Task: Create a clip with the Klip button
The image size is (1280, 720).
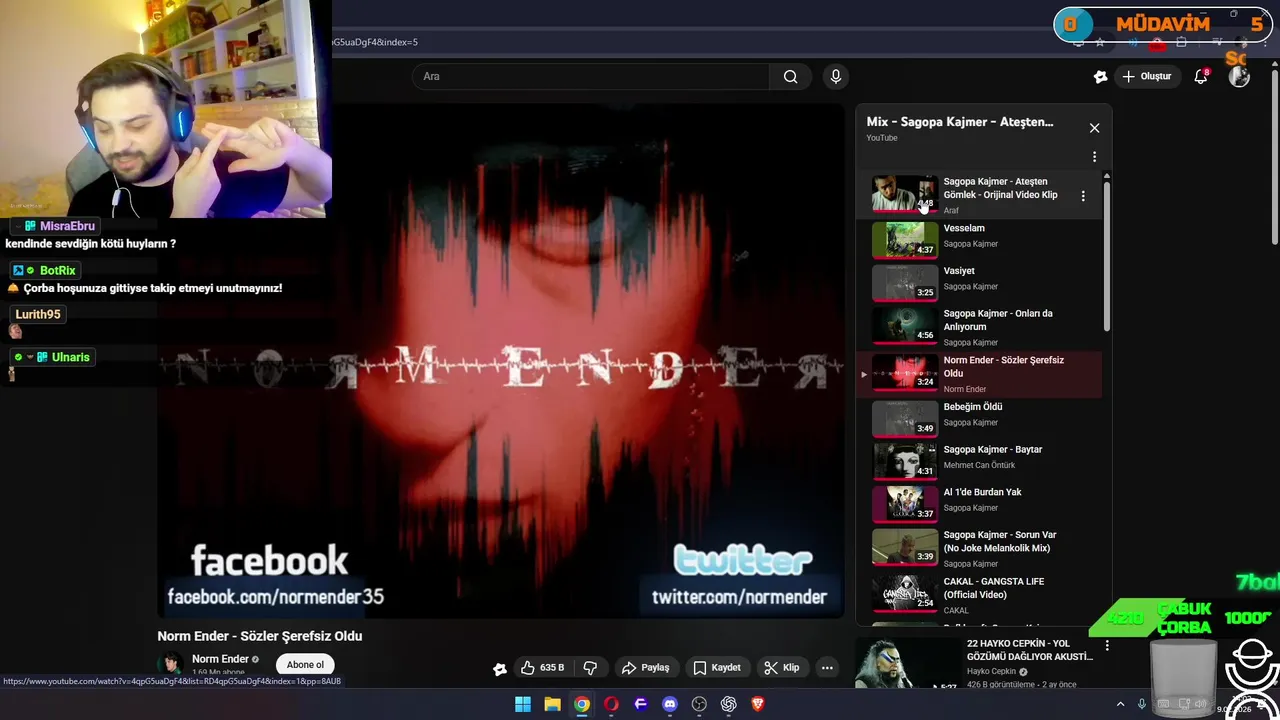Action: tap(781, 667)
